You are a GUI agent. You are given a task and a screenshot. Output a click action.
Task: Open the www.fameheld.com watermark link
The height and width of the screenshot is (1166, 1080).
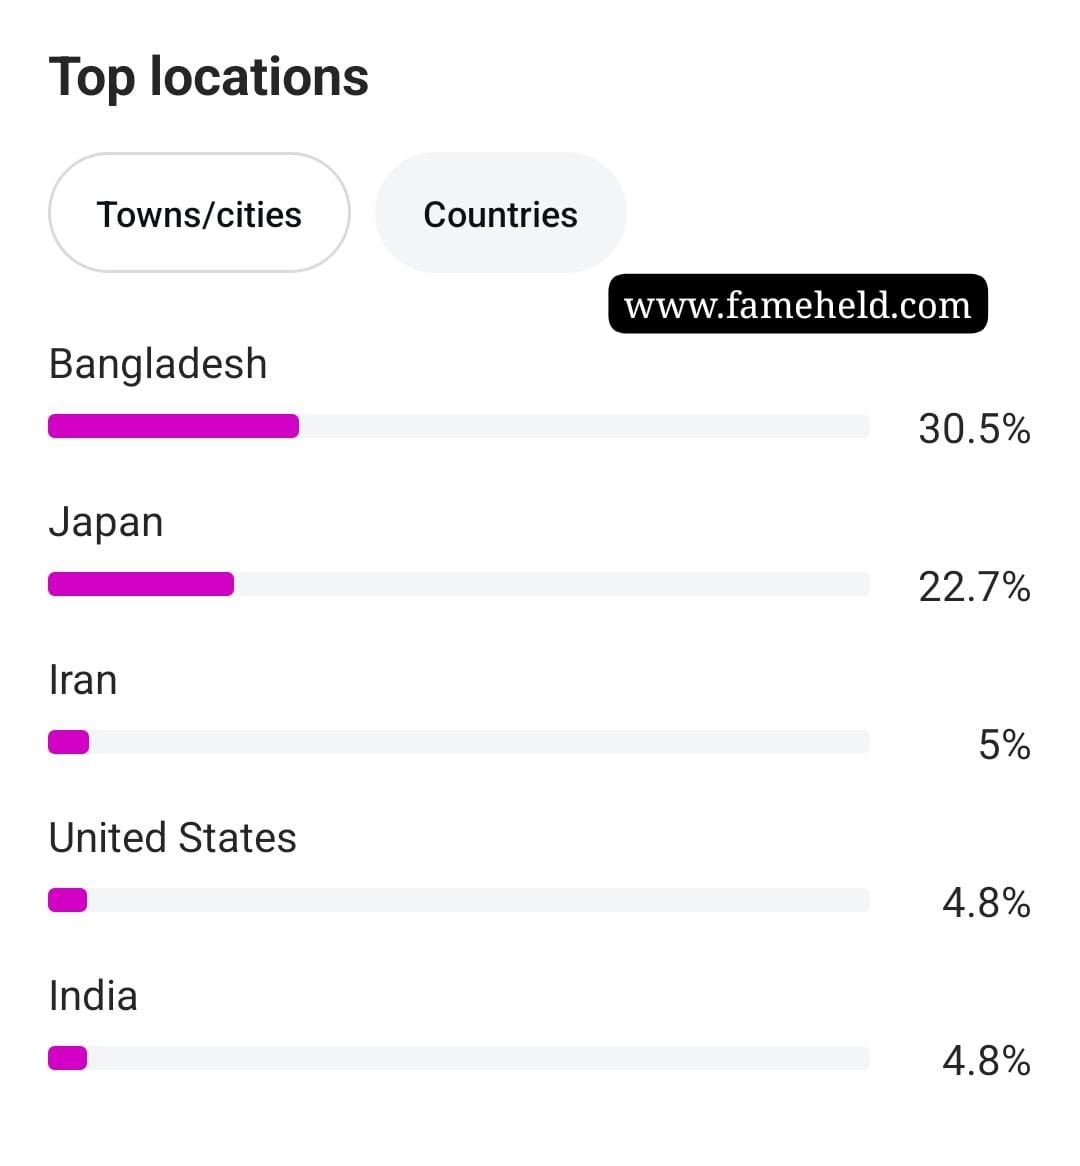[x=797, y=304]
